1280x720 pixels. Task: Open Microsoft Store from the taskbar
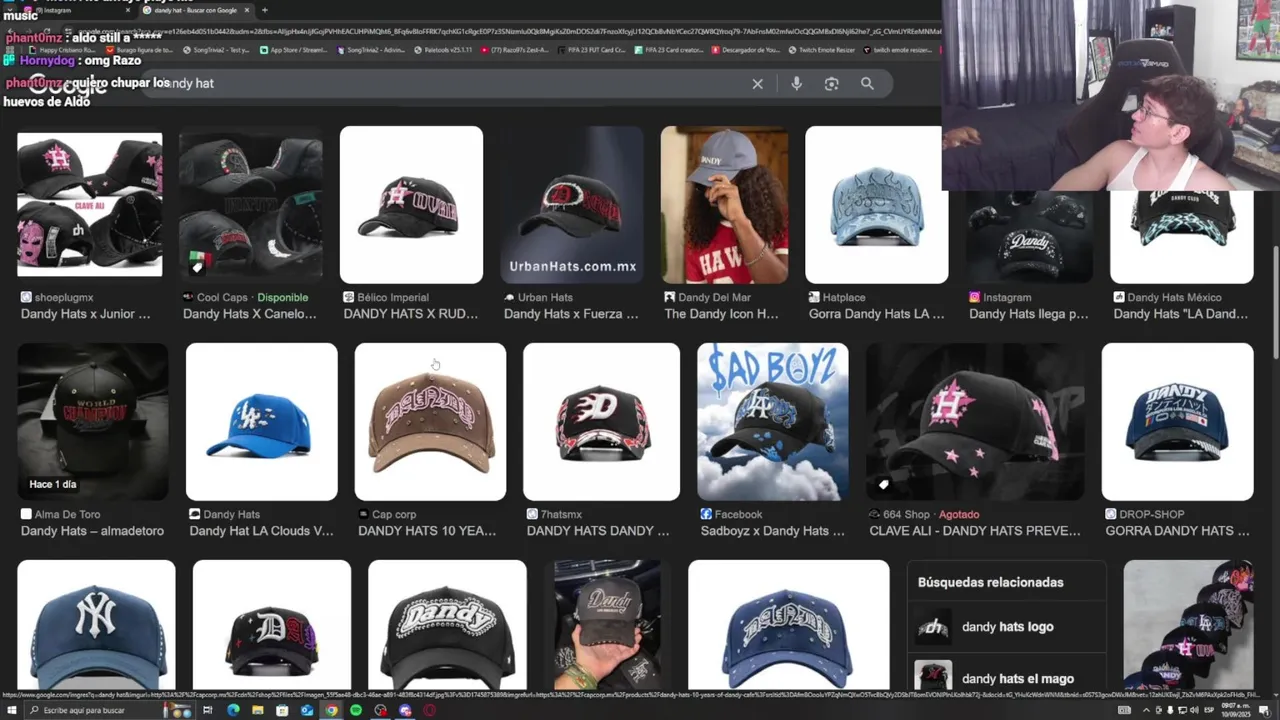tap(282, 710)
